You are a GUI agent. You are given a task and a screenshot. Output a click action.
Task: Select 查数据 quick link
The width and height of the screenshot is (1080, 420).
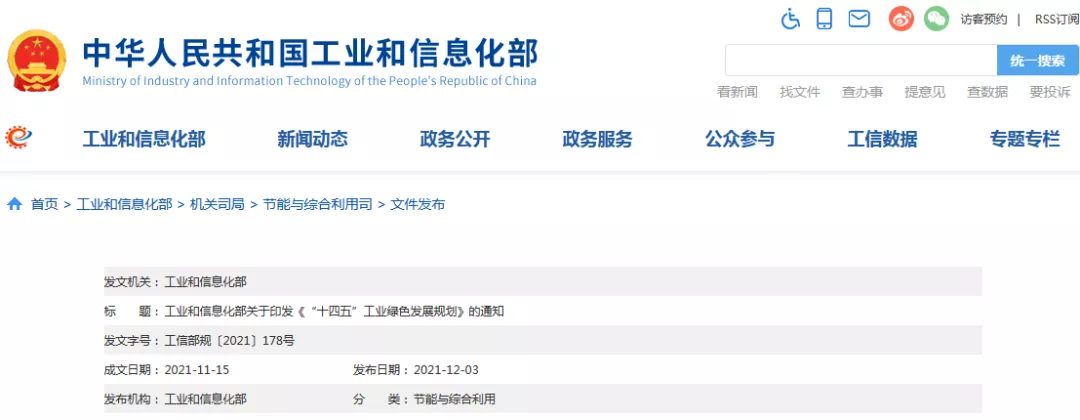click(987, 92)
